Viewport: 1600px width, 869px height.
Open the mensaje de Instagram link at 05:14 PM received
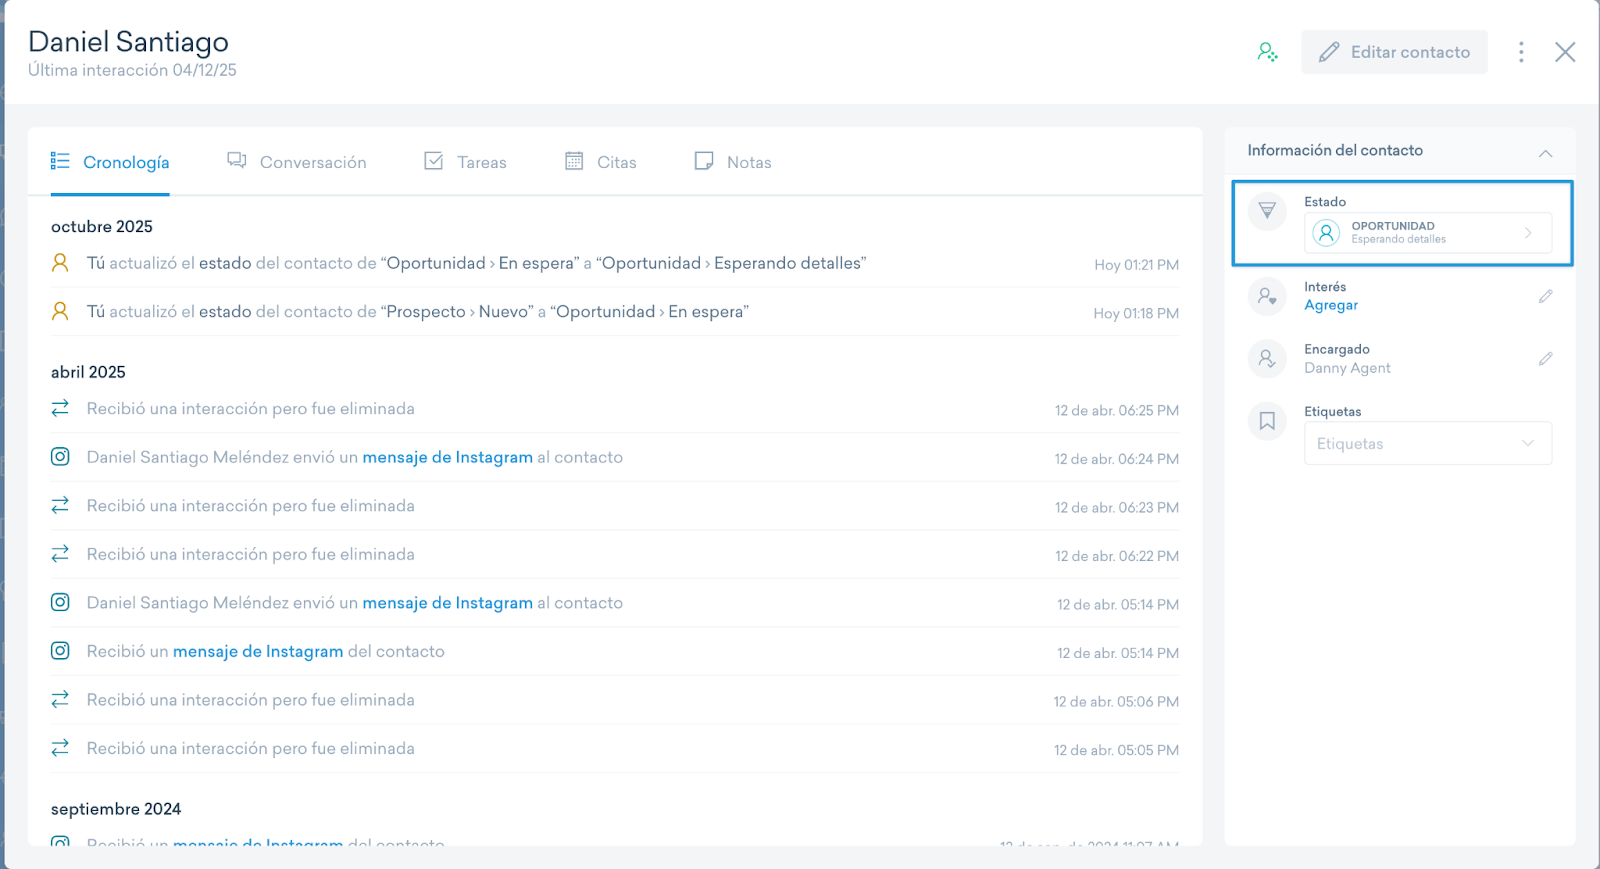(x=258, y=652)
